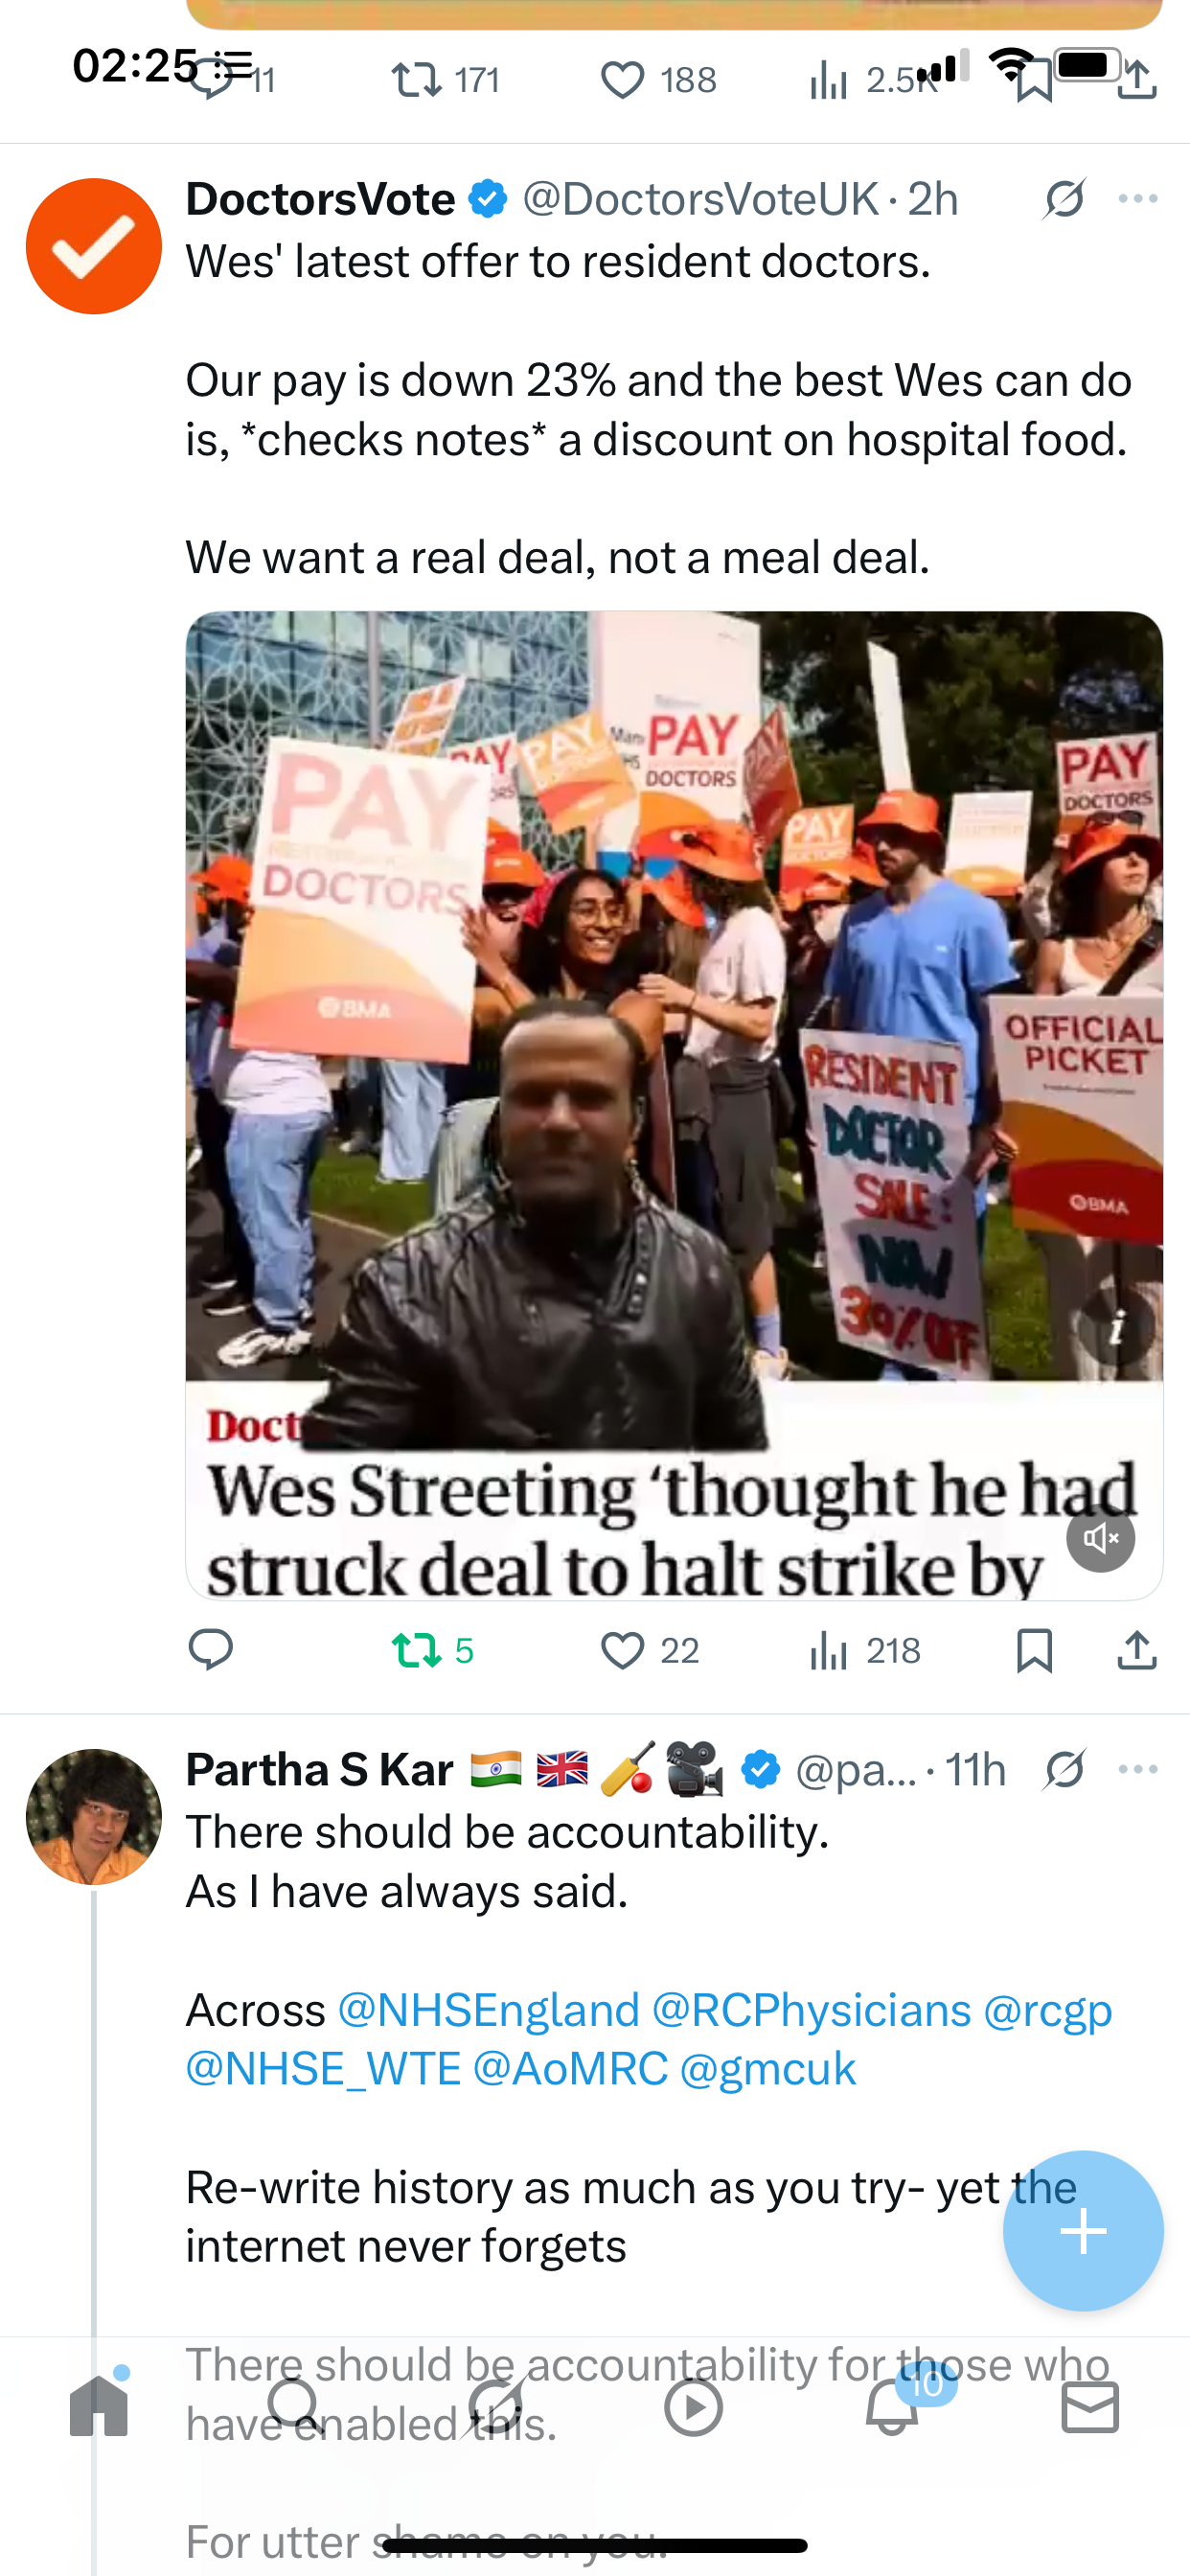The image size is (1190, 2576).
Task: Open the Home tab
Action: pyautogui.click(x=99, y=2405)
